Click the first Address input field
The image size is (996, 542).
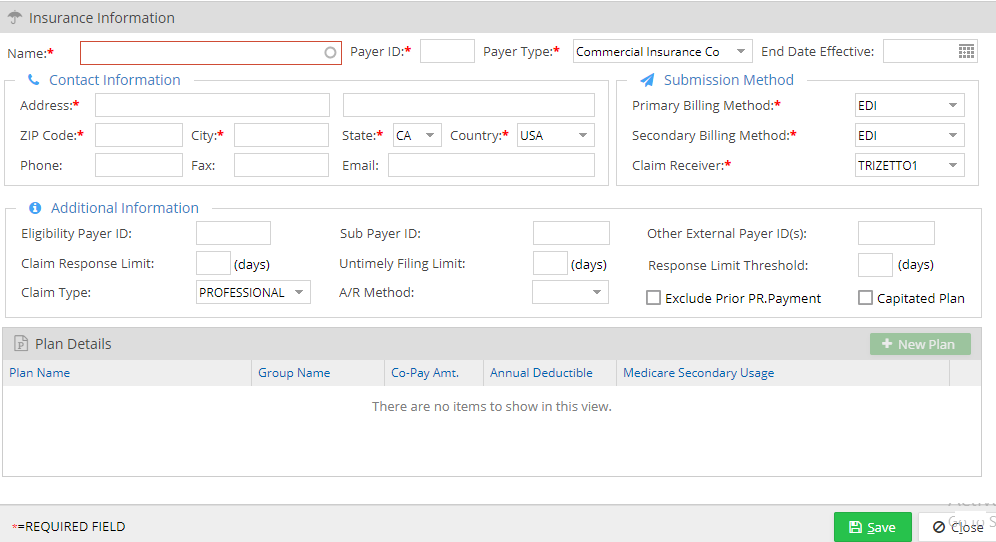point(212,105)
